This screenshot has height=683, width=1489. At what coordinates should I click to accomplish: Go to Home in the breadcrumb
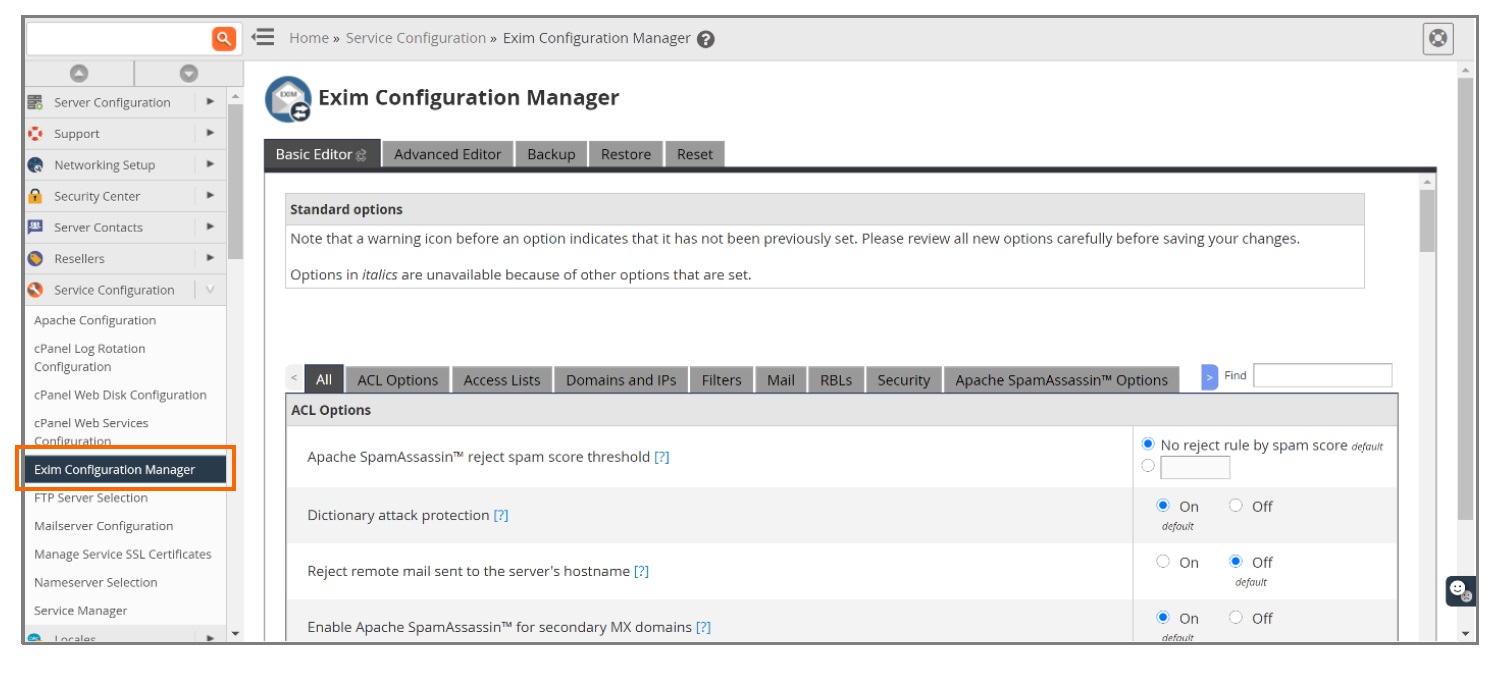click(x=309, y=38)
